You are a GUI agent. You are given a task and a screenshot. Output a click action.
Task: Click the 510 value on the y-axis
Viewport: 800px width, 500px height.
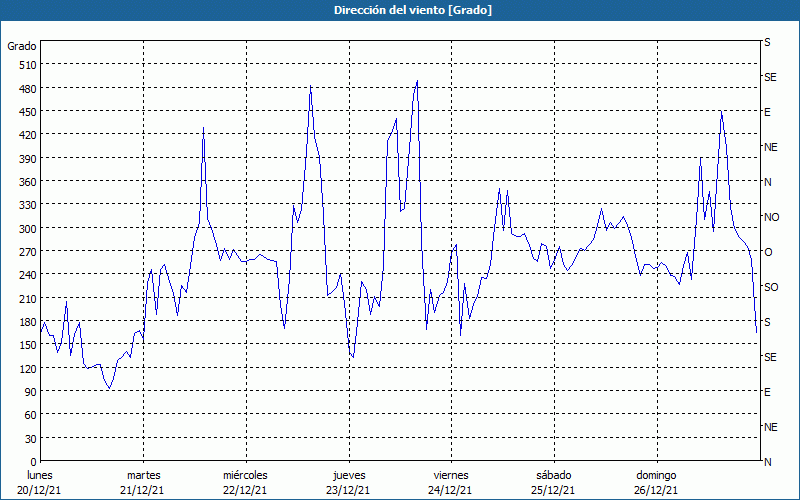(29, 65)
